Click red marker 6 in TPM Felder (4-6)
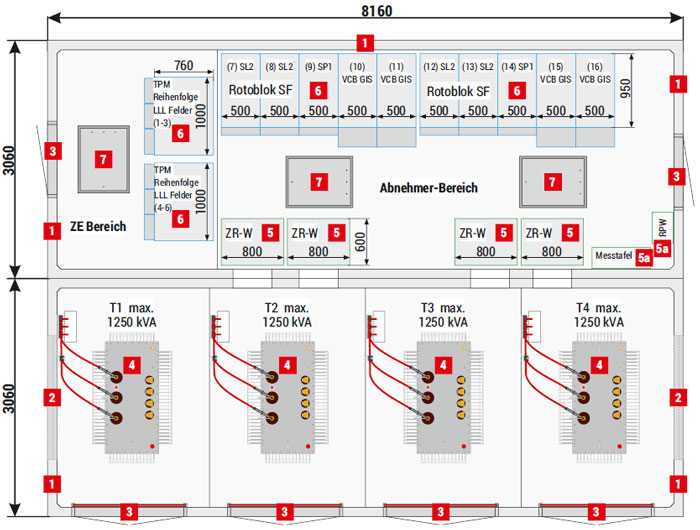This screenshot has width=700, height=530. (x=180, y=219)
